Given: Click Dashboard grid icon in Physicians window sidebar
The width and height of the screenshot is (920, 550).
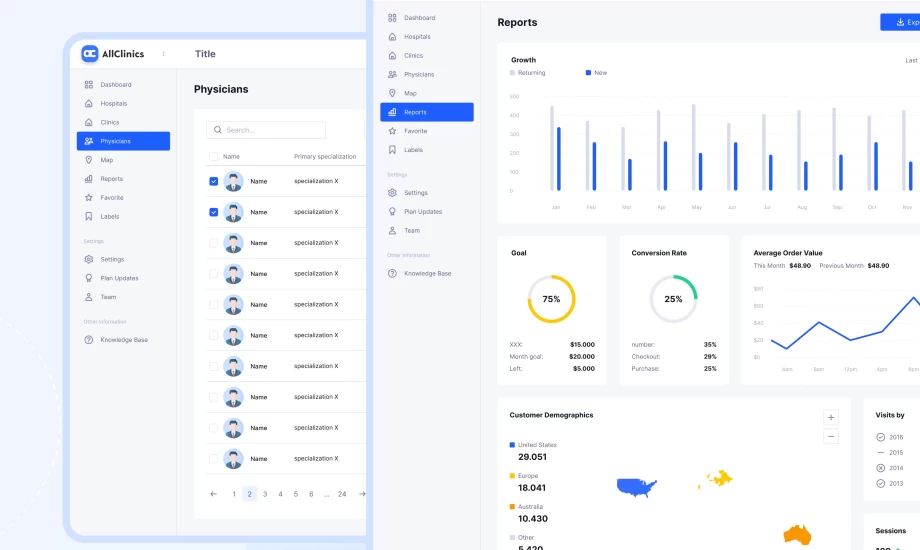Looking at the screenshot, I should (89, 85).
